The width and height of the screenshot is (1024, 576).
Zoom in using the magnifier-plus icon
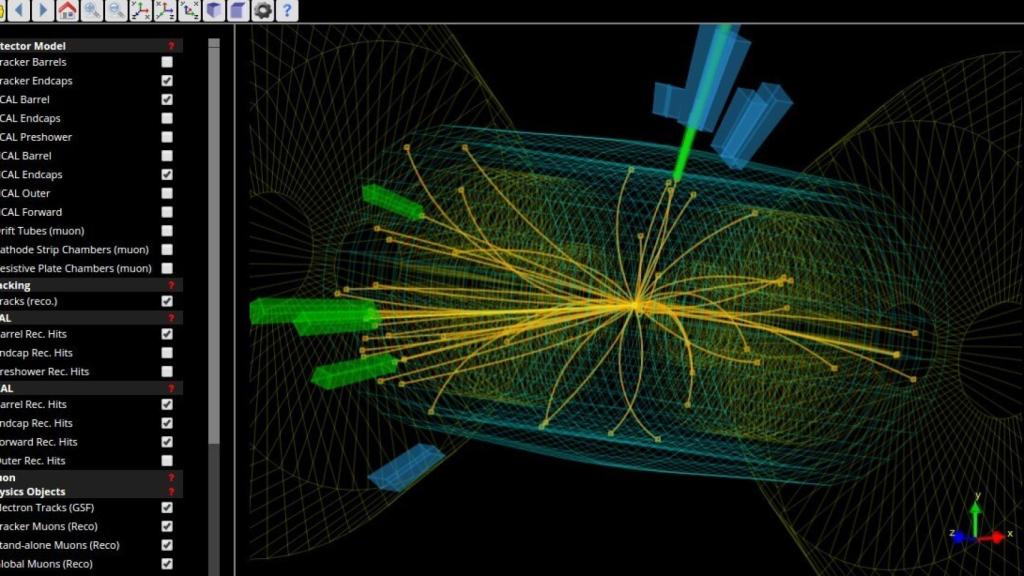pos(91,11)
